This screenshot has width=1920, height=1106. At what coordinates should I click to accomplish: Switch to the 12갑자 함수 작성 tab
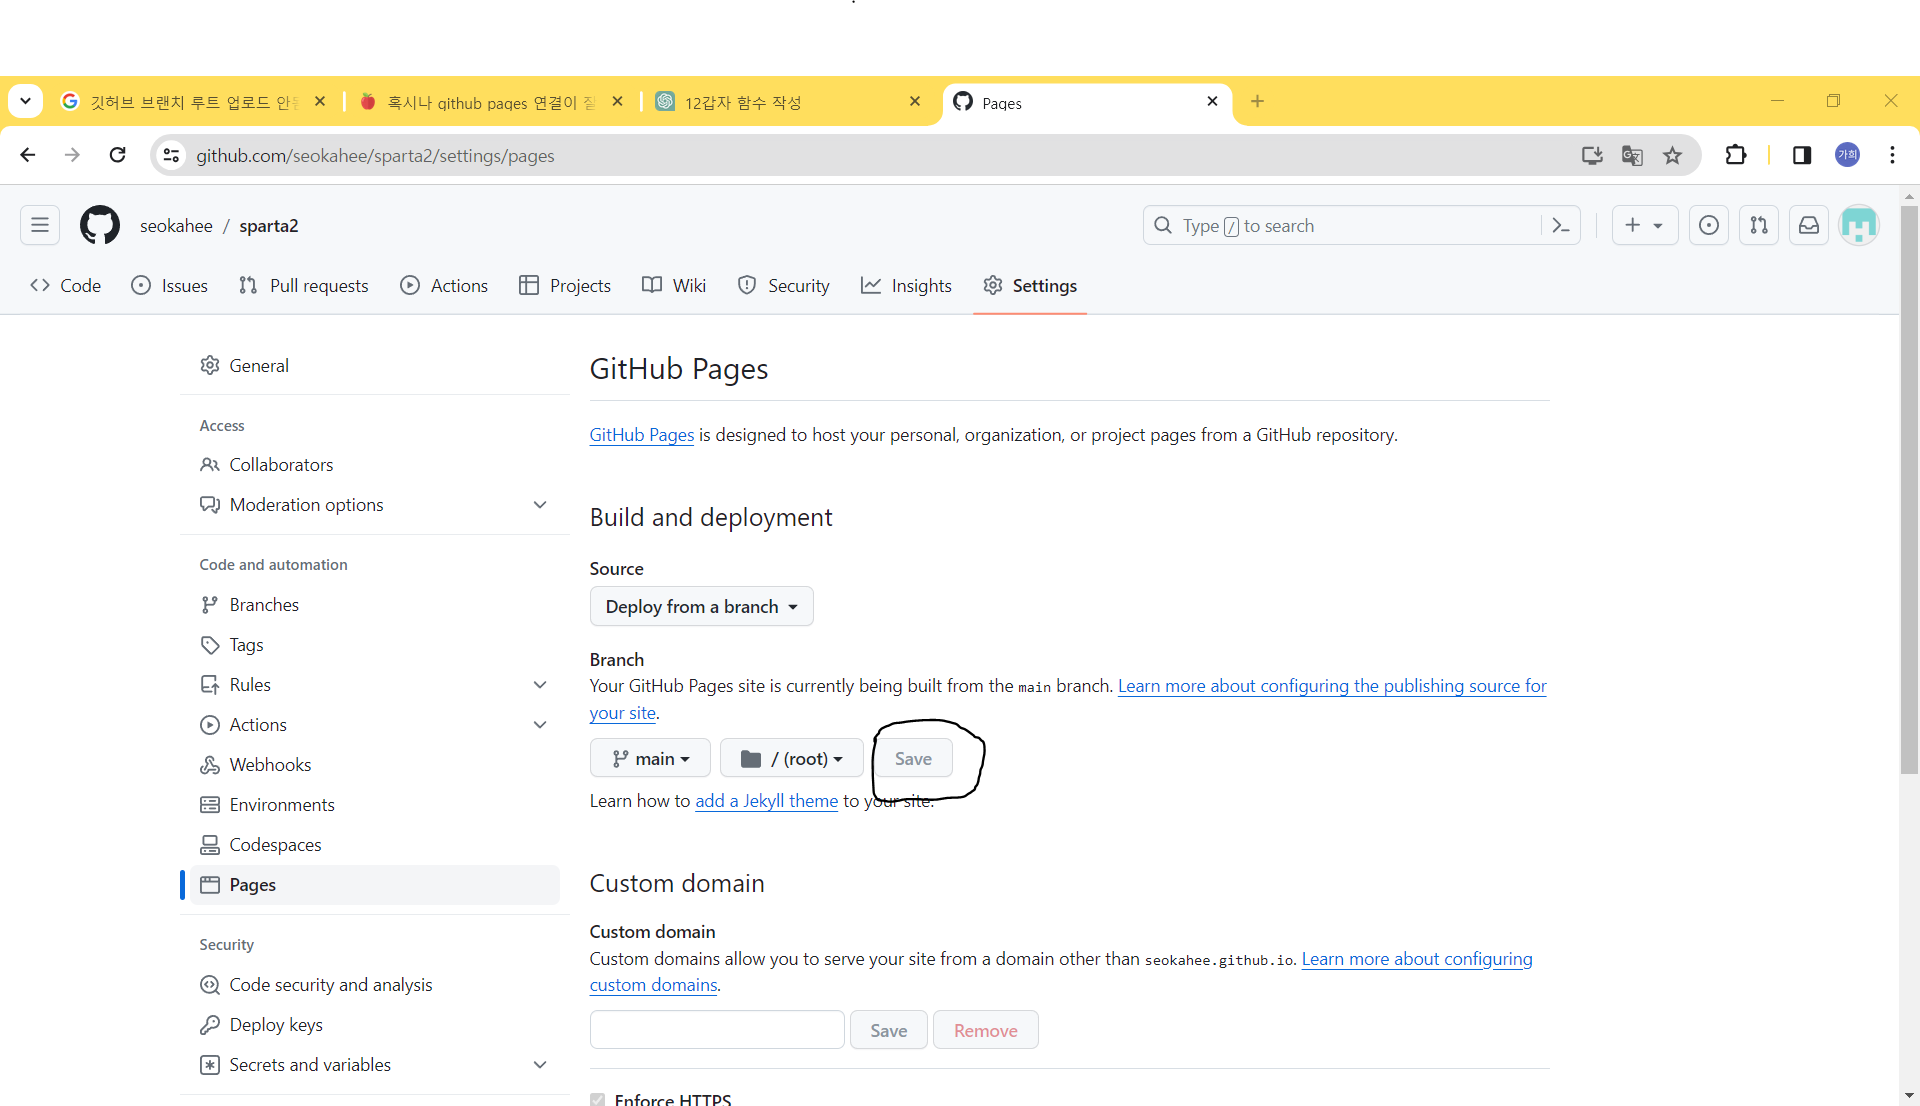pyautogui.click(x=789, y=102)
